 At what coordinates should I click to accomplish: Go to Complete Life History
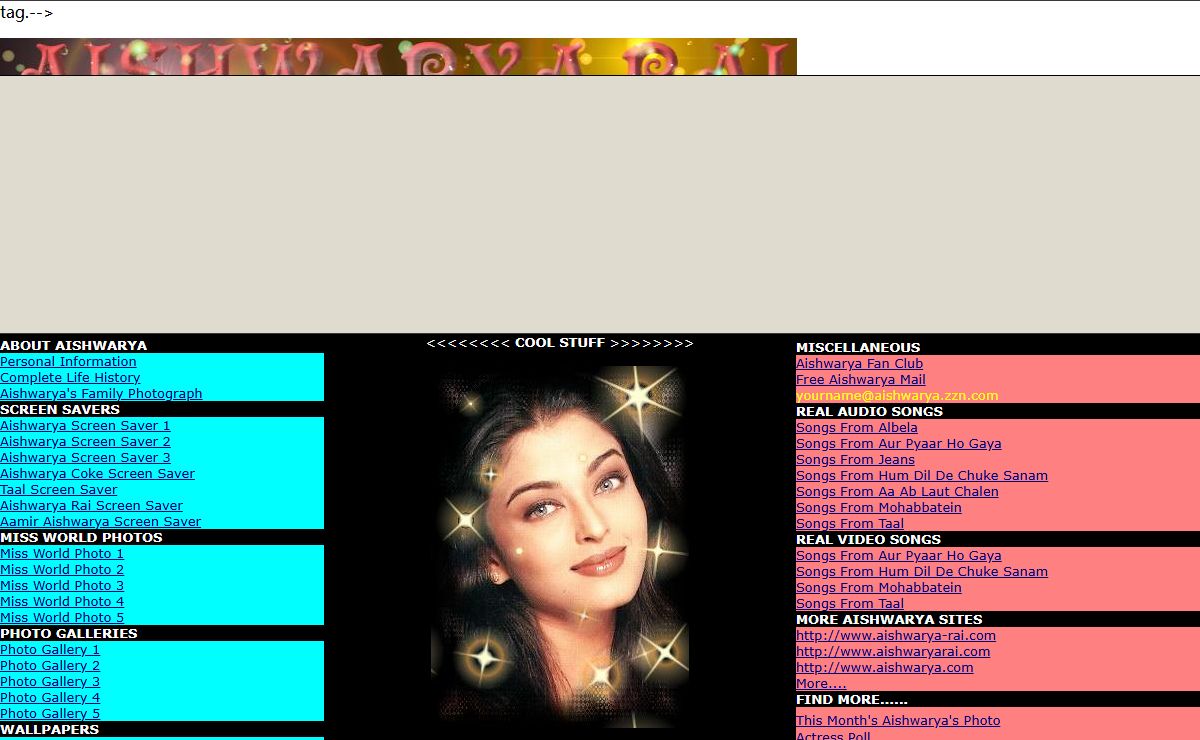pos(70,378)
